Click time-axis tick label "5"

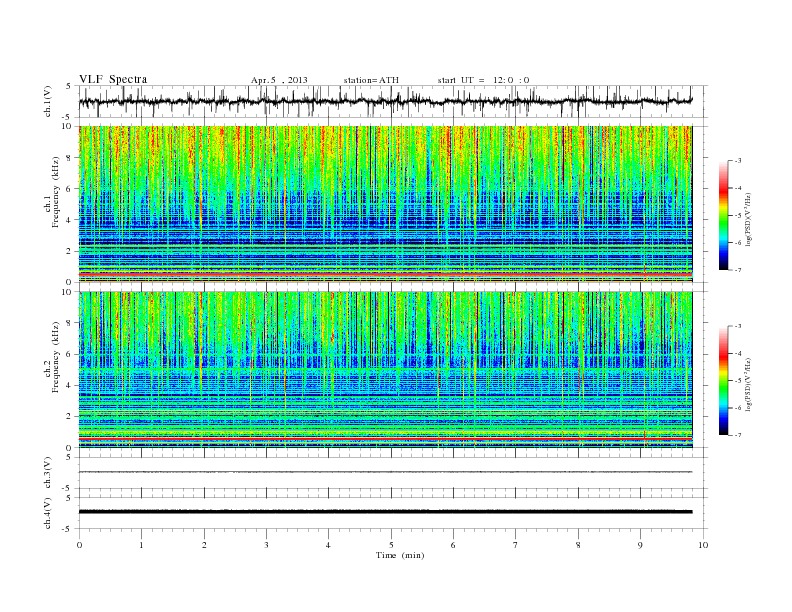coord(391,545)
